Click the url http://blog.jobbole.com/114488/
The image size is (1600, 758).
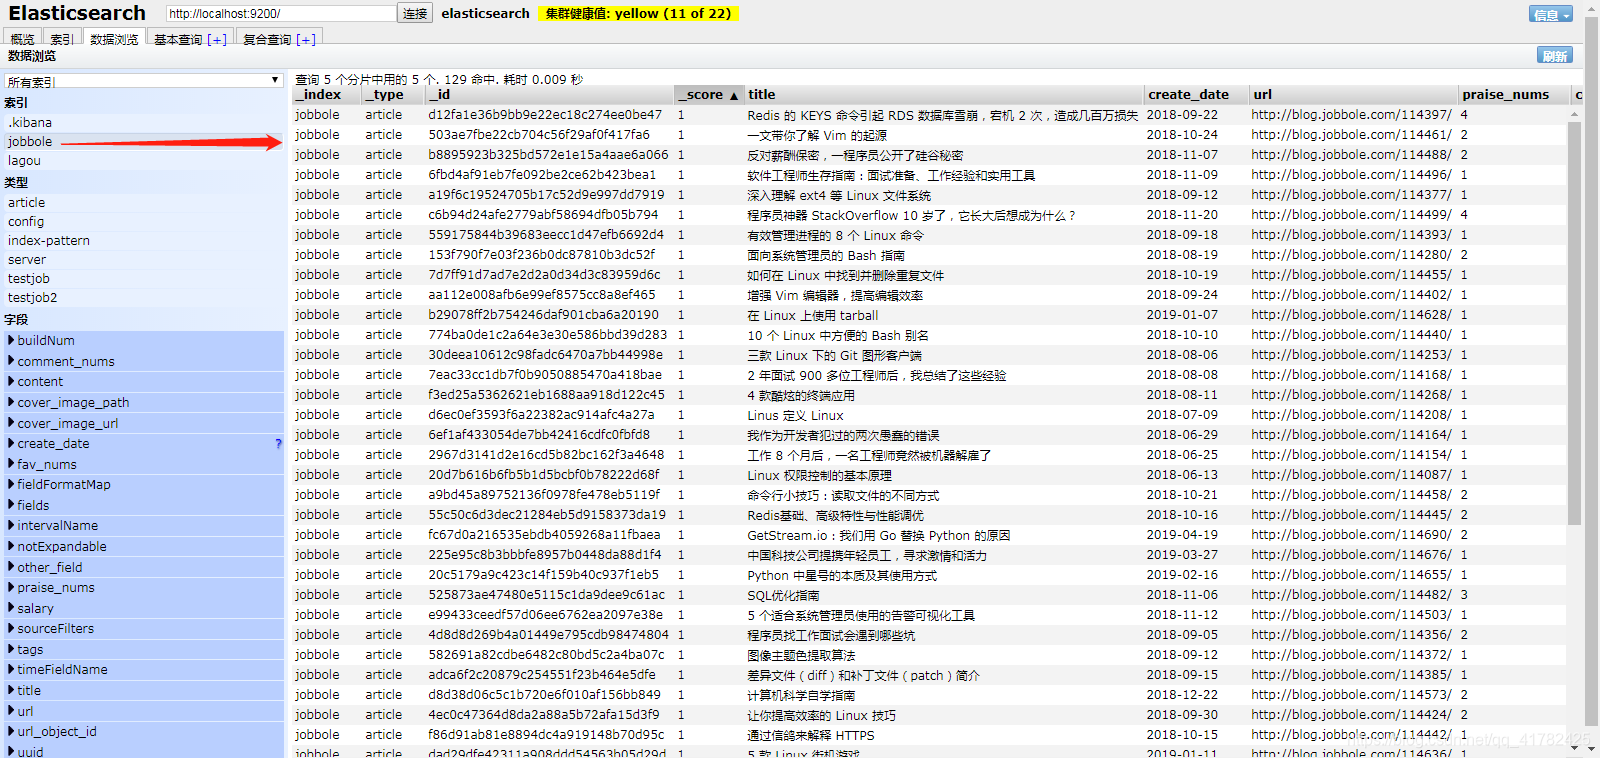point(1351,154)
